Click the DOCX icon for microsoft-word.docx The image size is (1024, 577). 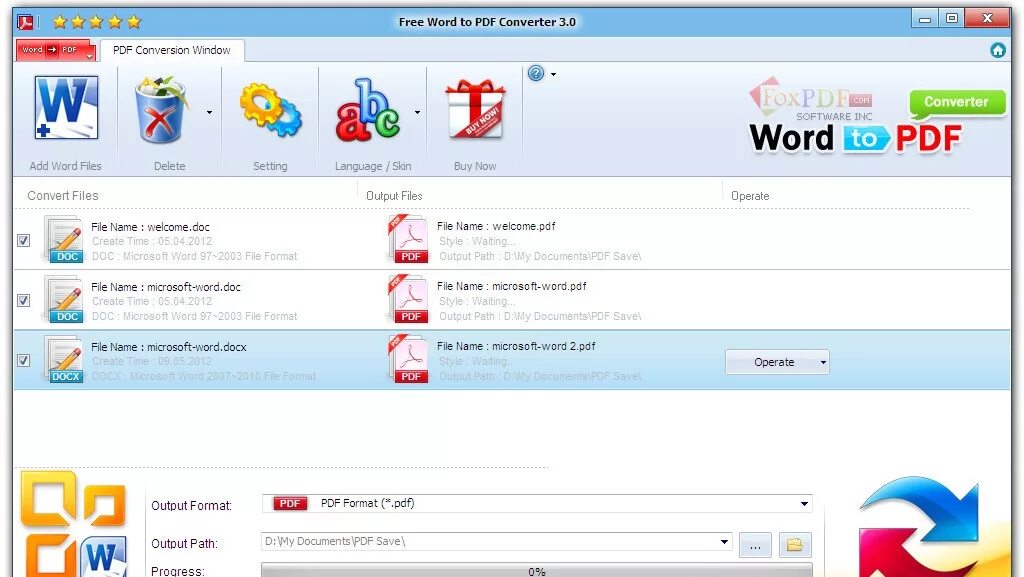64,360
